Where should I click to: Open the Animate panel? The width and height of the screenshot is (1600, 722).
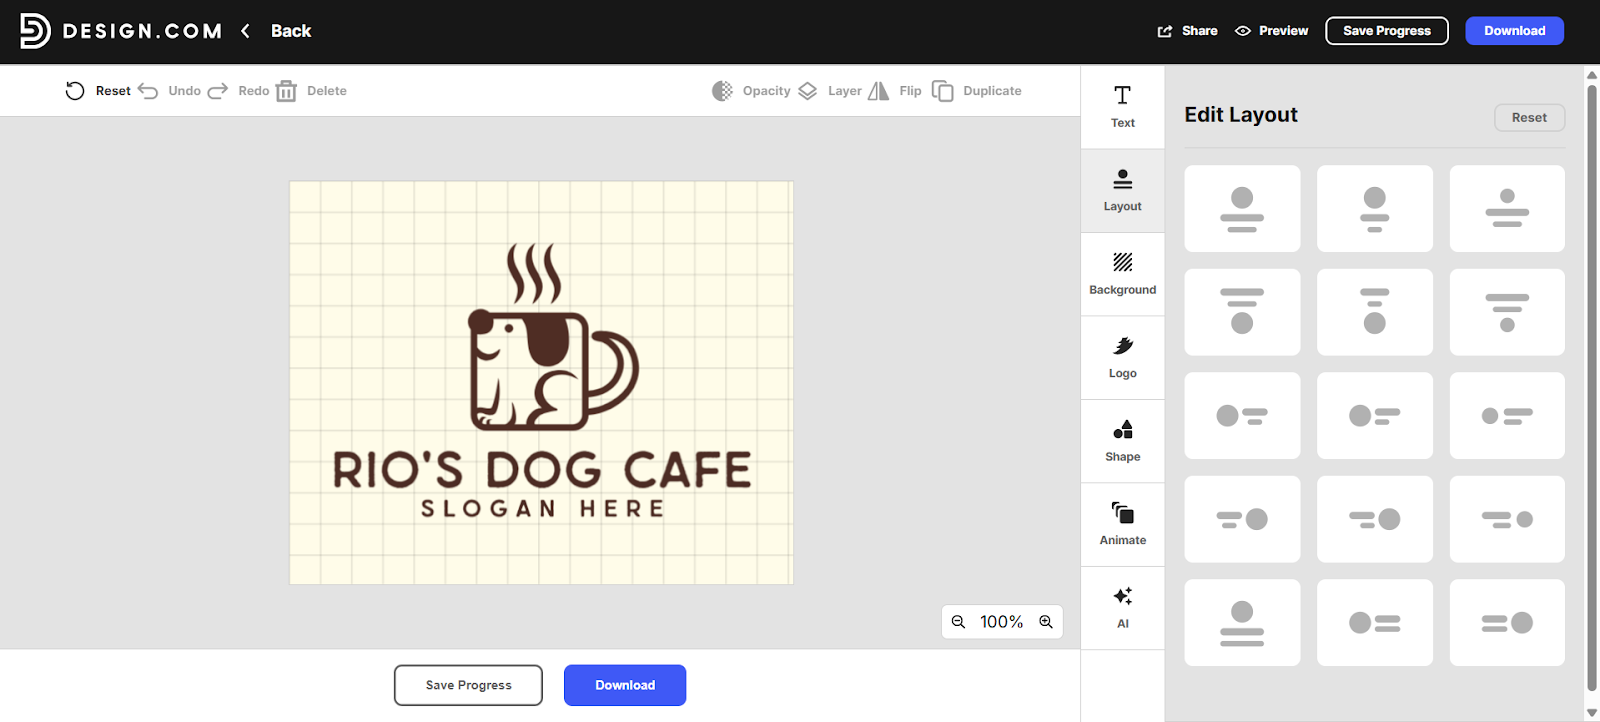1122,524
